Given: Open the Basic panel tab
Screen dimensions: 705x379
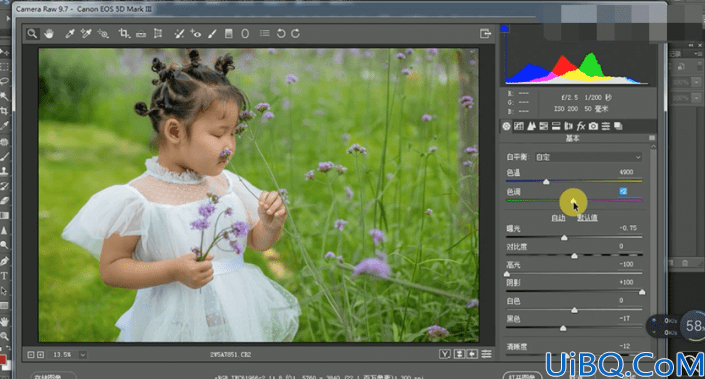Looking at the screenshot, I should [x=506, y=126].
